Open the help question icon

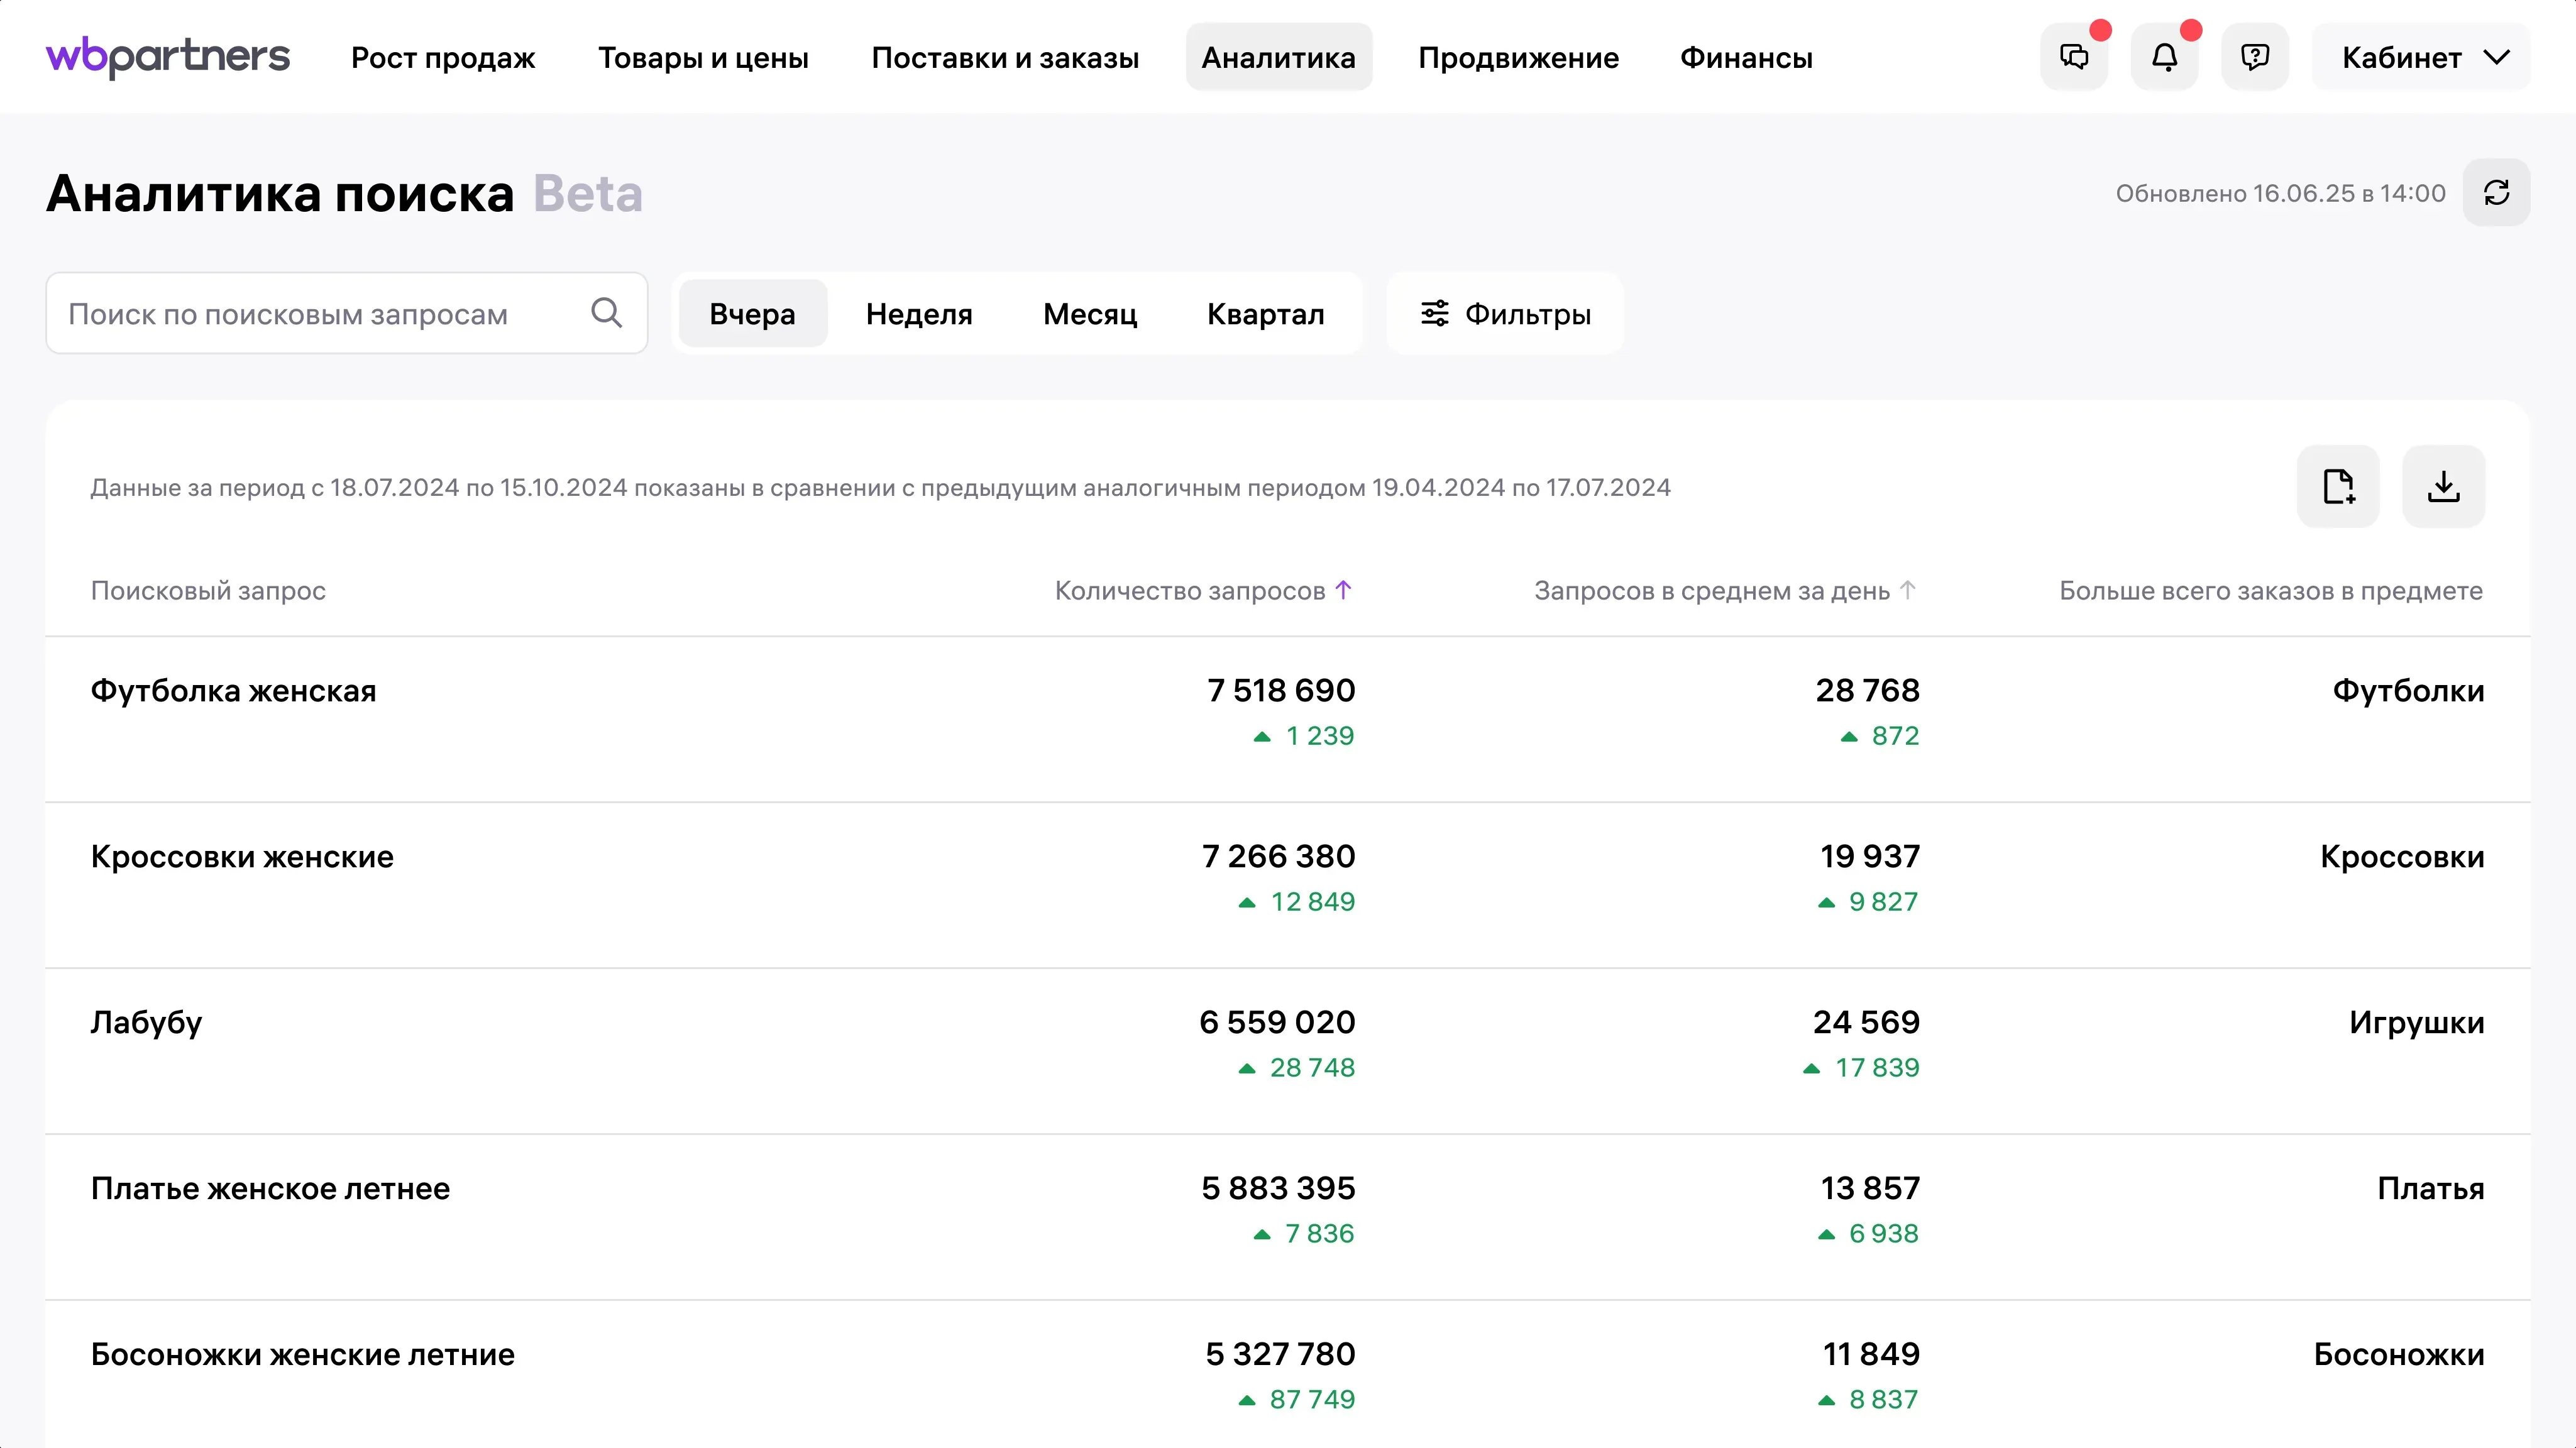[x=2254, y=57]
